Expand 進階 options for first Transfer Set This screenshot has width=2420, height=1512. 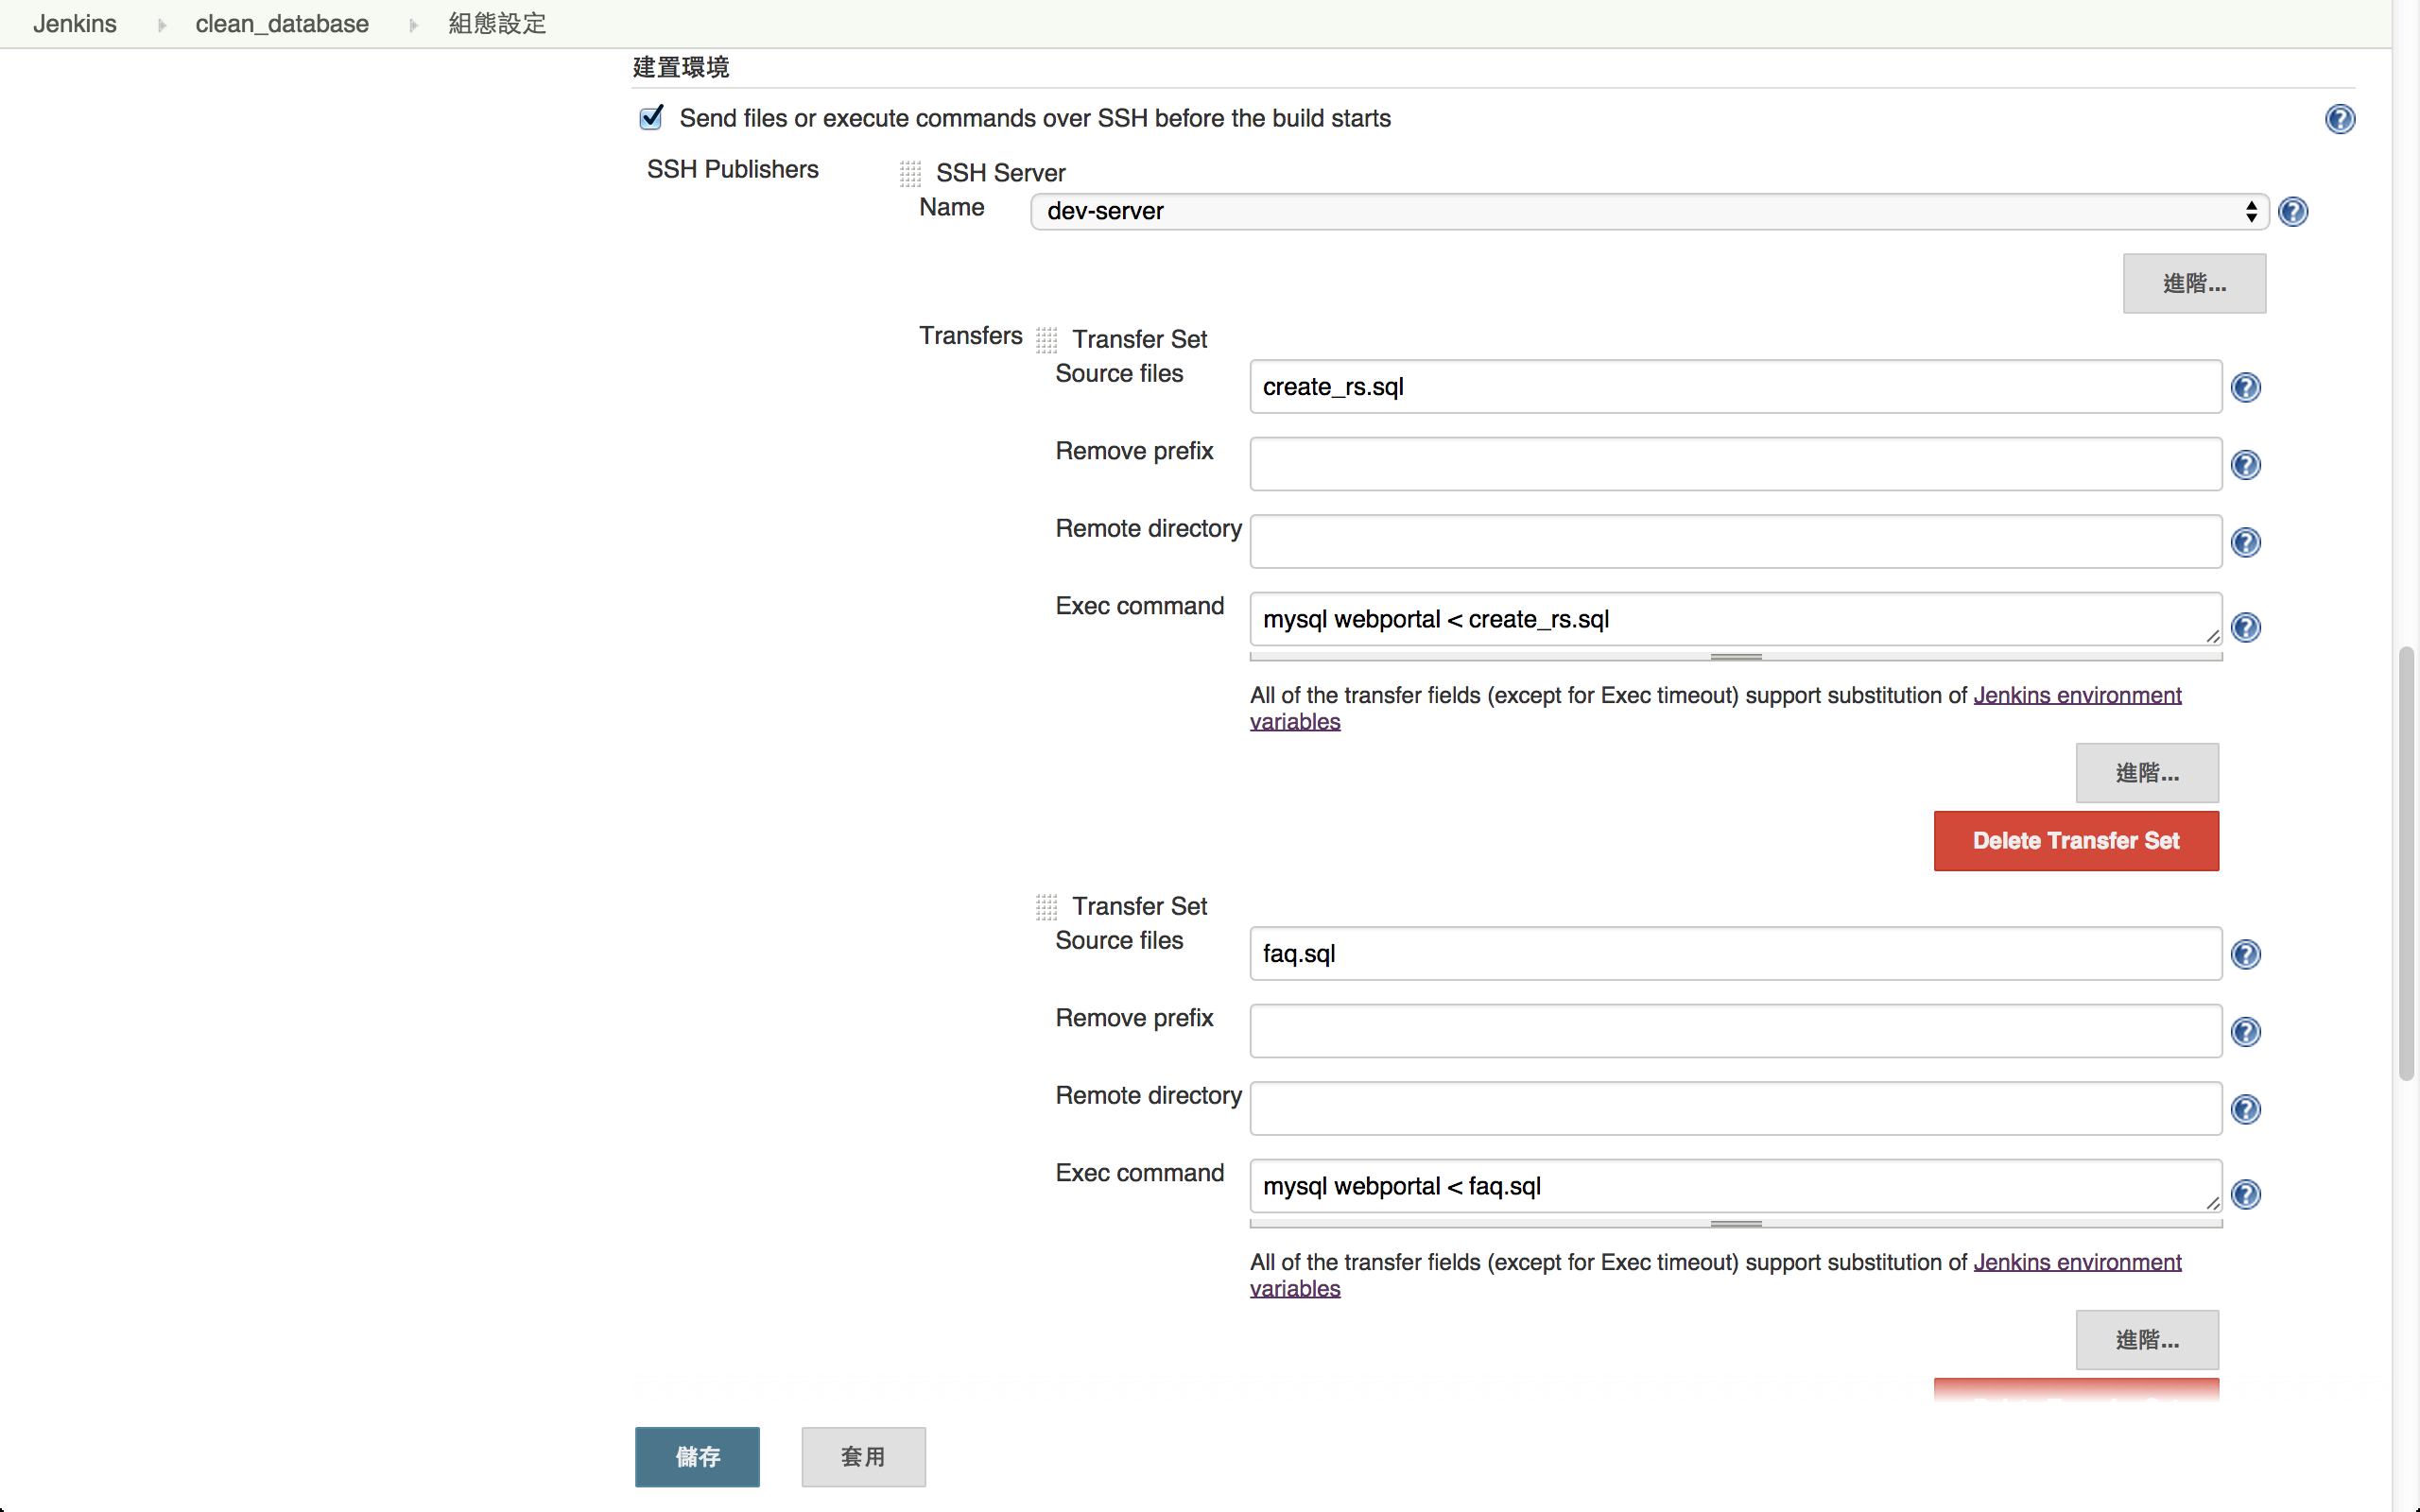pos(2147,772)
